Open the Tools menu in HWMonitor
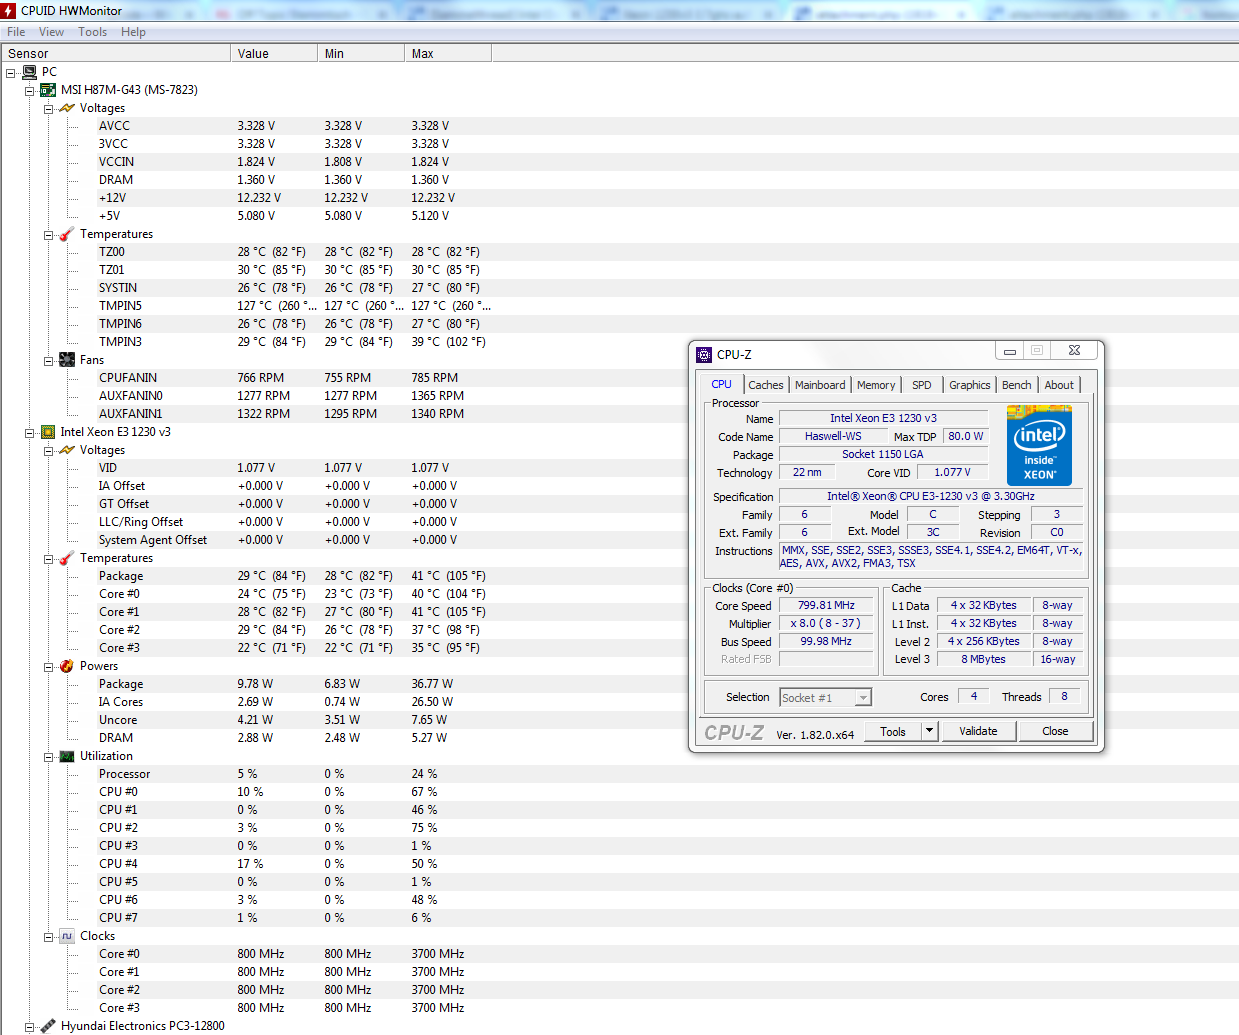 93,32
